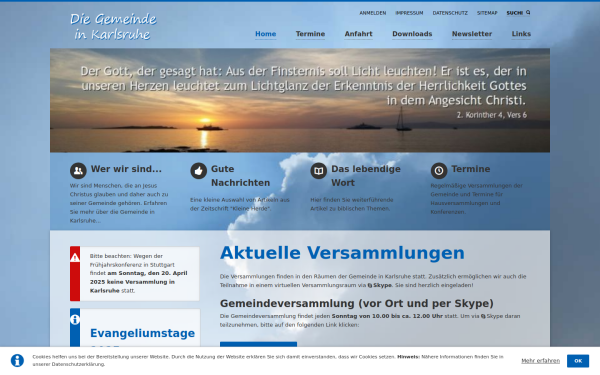Open Links in main navigation
The width and height of the screenshot is (600, 375).
point(521,34)
